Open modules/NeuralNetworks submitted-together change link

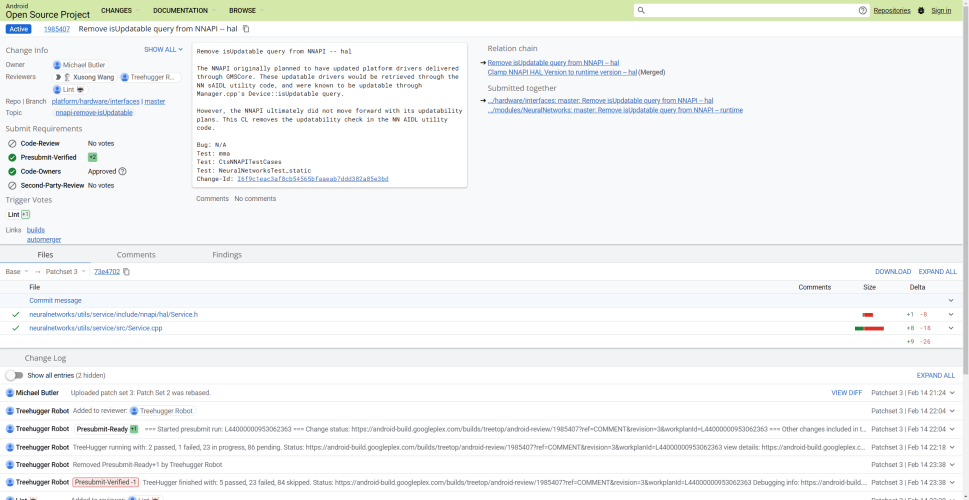pos(615,110)
